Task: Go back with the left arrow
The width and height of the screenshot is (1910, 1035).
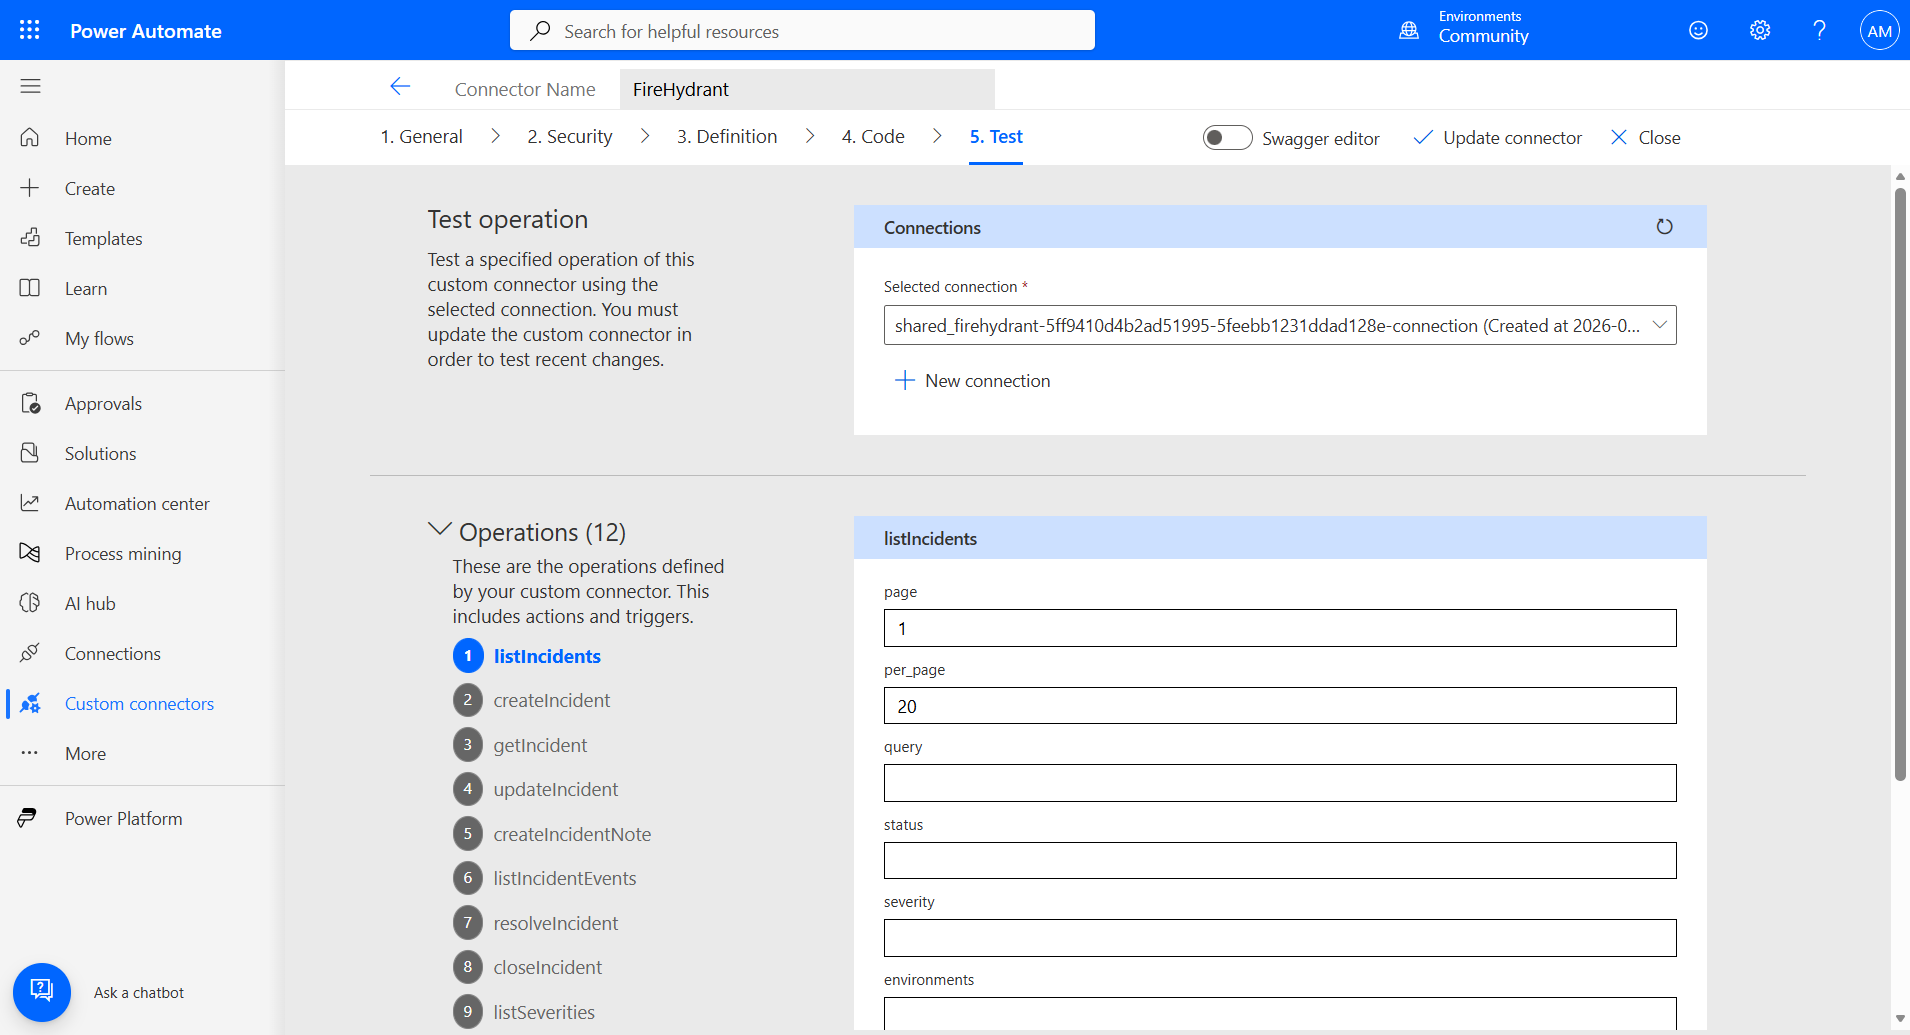Action: coord(400,87)
